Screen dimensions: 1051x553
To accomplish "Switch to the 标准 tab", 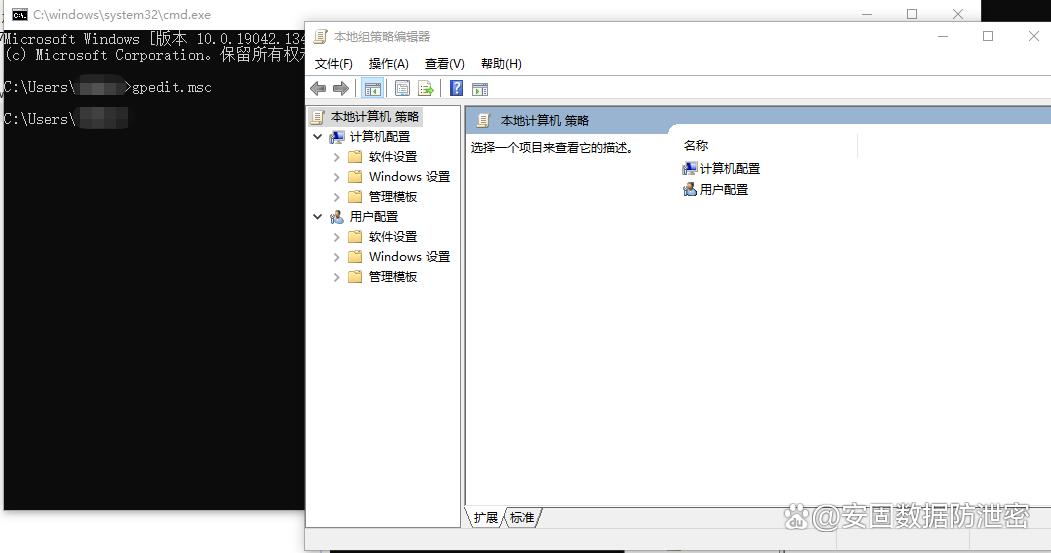I will pos(522,517).
